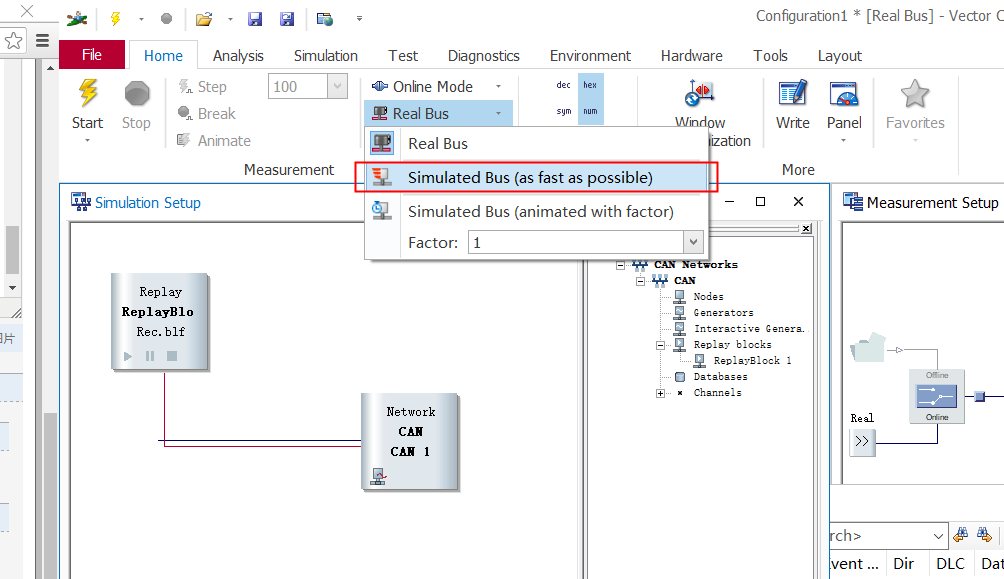Click the bus icon inside the Network CAN block
The height and width of the screenshot is (579, 1004).
378,477
